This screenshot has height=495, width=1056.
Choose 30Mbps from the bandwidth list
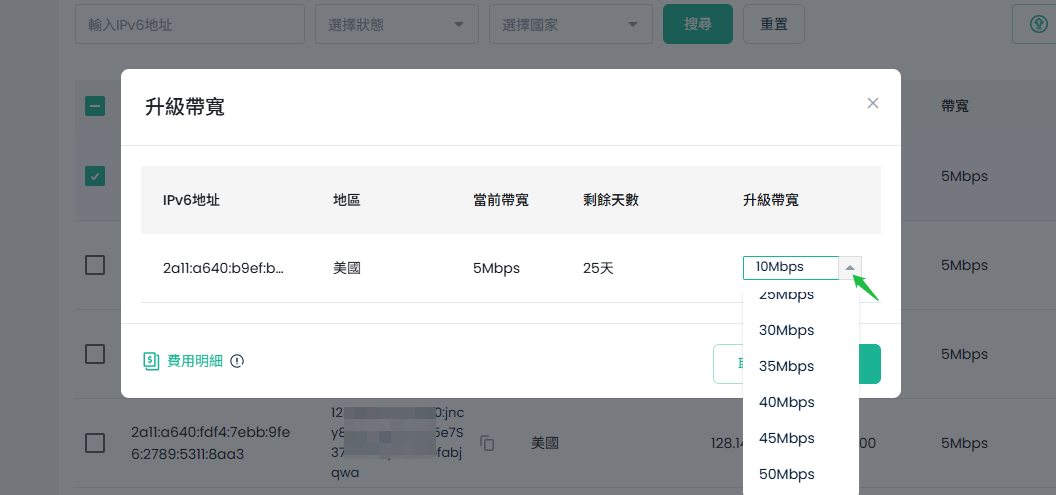(787, 331)
